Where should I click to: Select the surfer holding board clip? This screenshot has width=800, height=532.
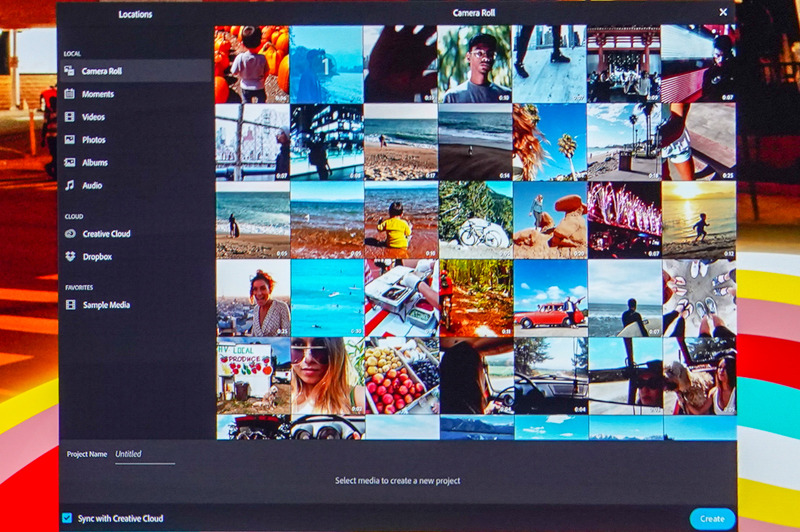pos(625,298)
